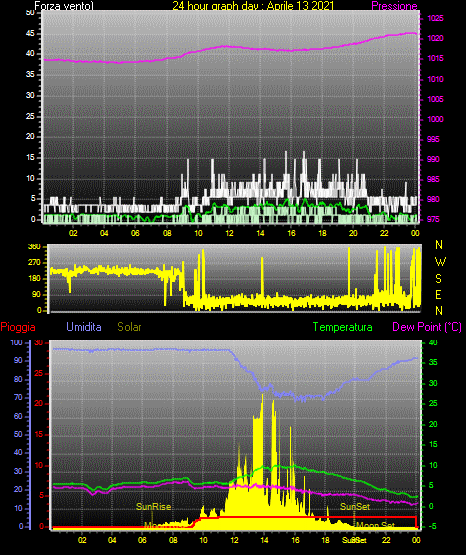Click the 40 temperature axis value
This screenshot has width=466, height=555.
(x=433, y=342)
